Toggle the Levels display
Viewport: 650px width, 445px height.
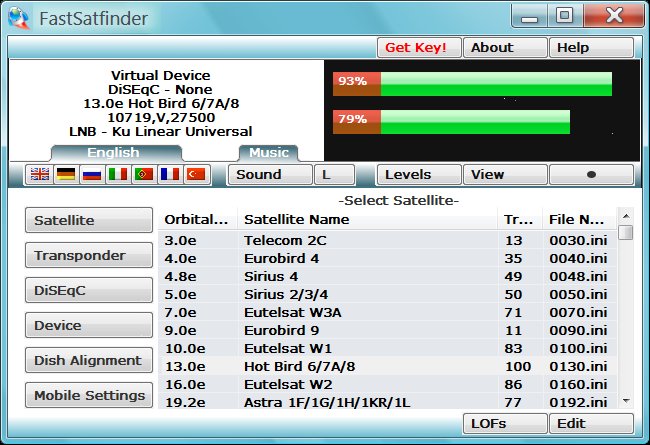(419, 175)
